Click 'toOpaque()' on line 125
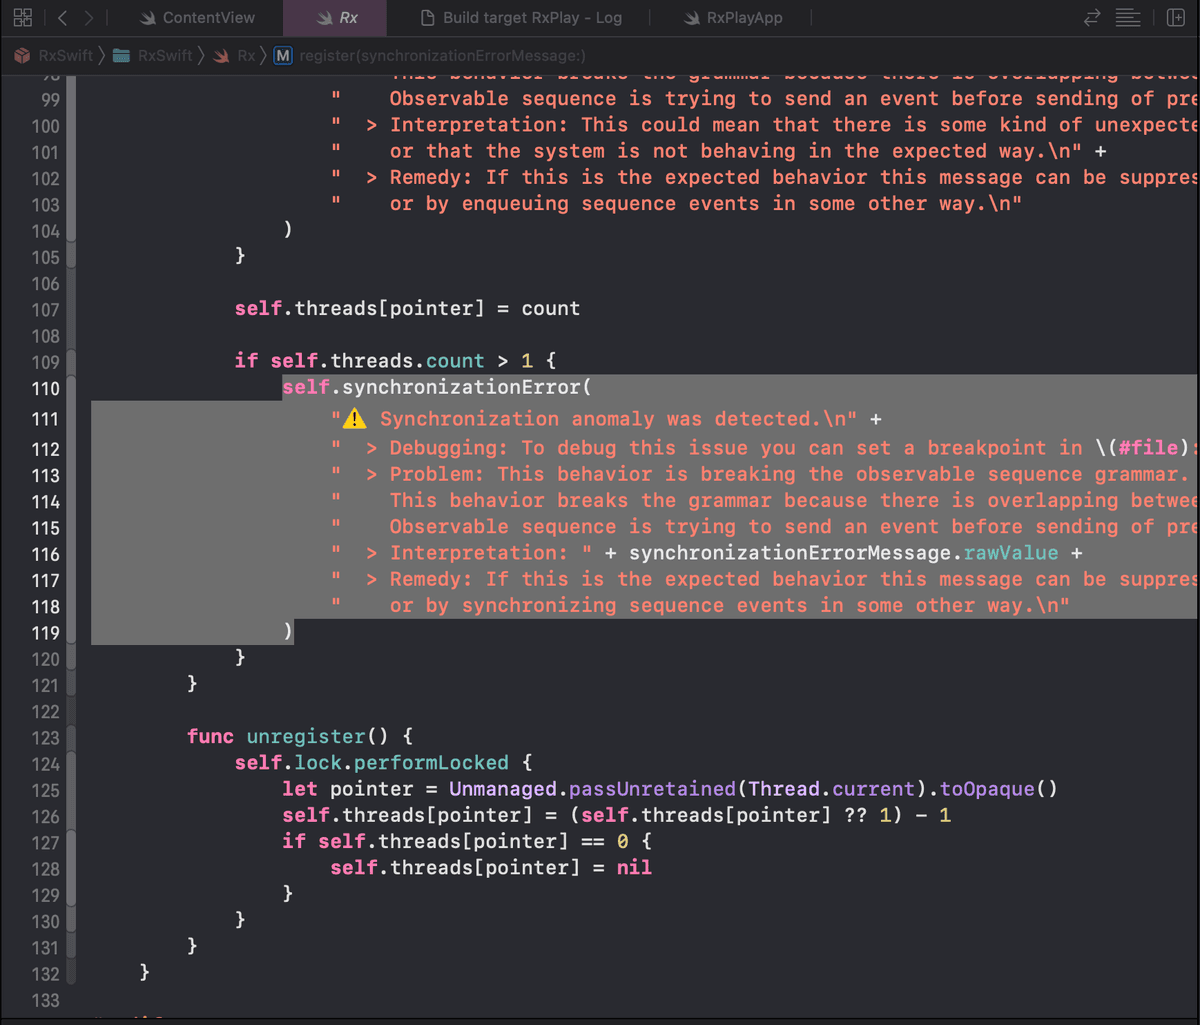 [998, 789]
